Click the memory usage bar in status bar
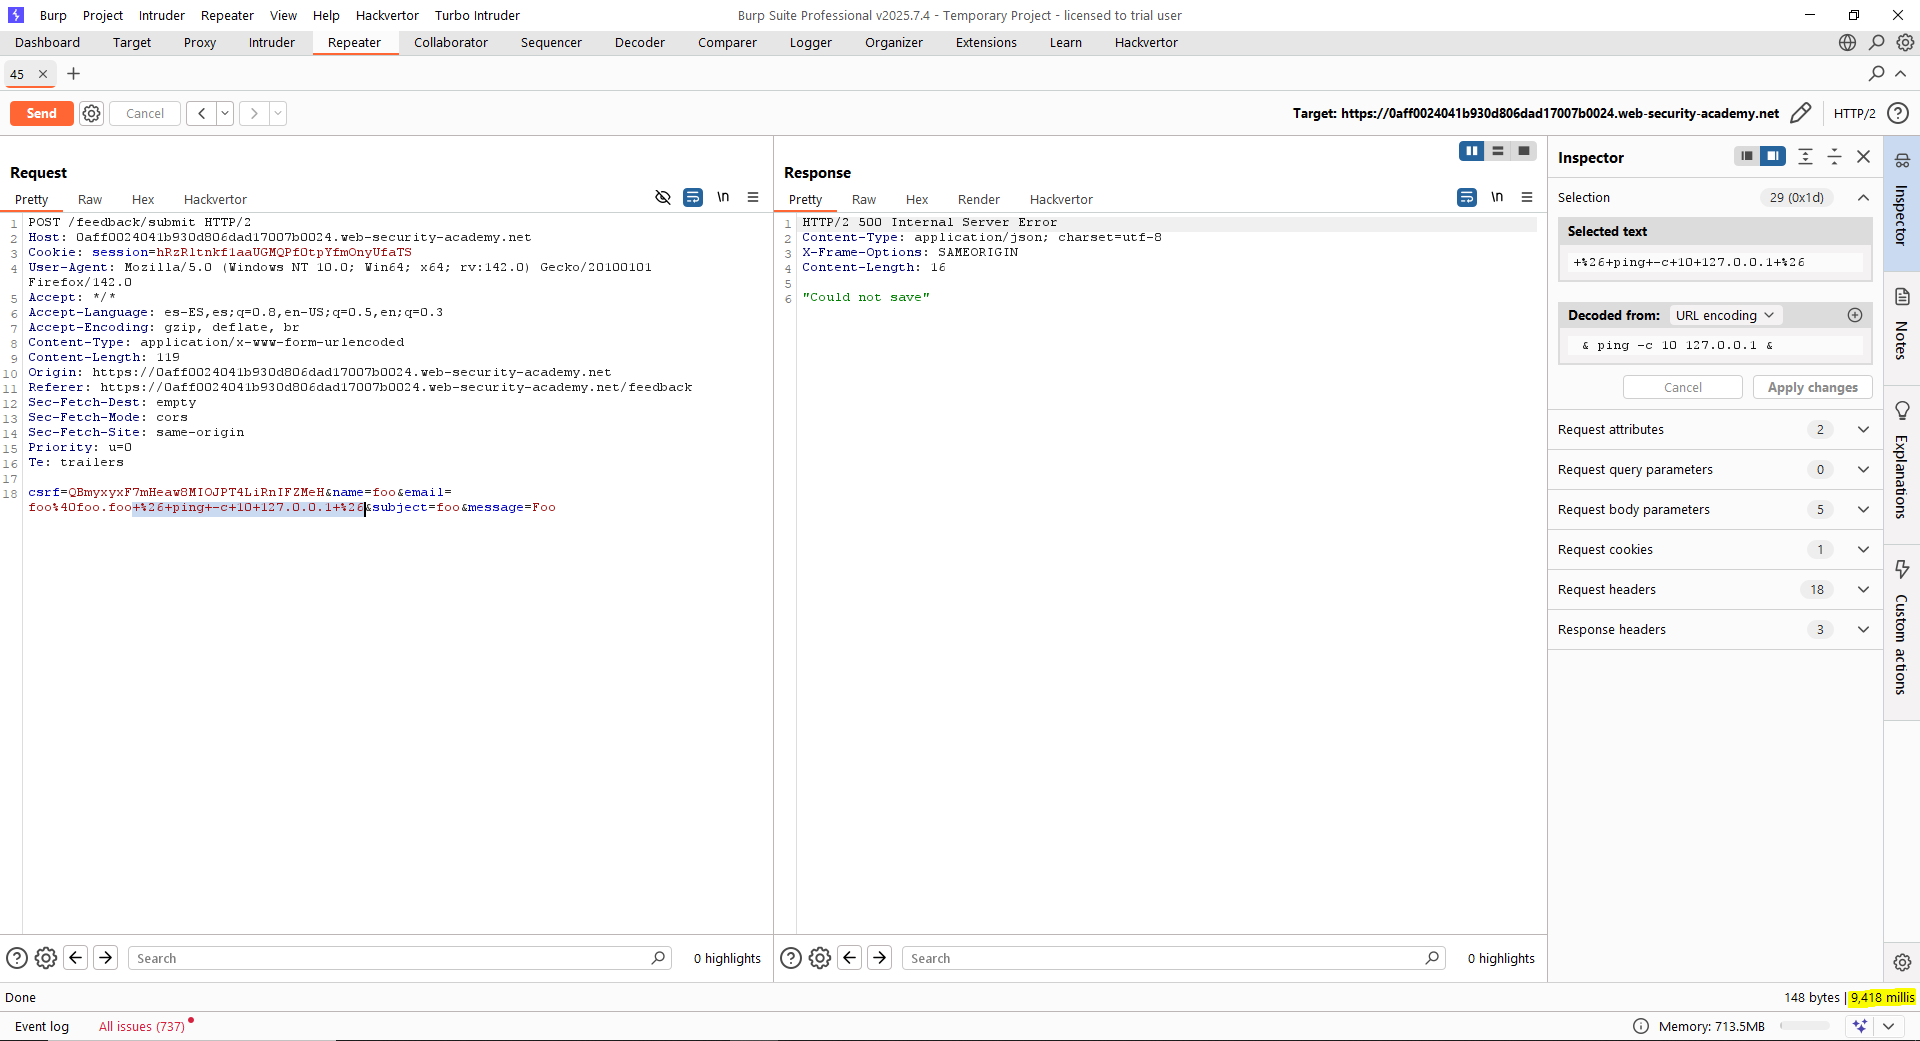 [x=1804, y=1026]
